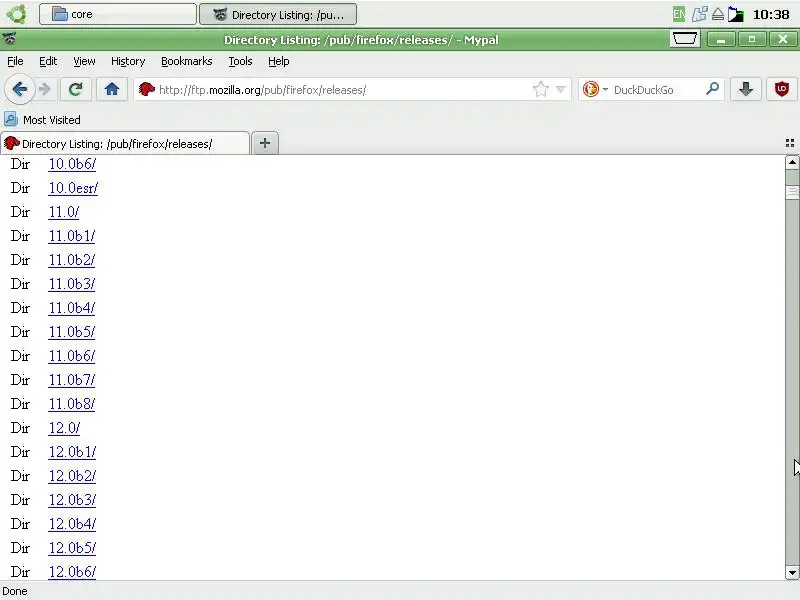Open the 10.0esr/ directory link
This screenshot has height=600, width=800.
click(x=73, y=188)
